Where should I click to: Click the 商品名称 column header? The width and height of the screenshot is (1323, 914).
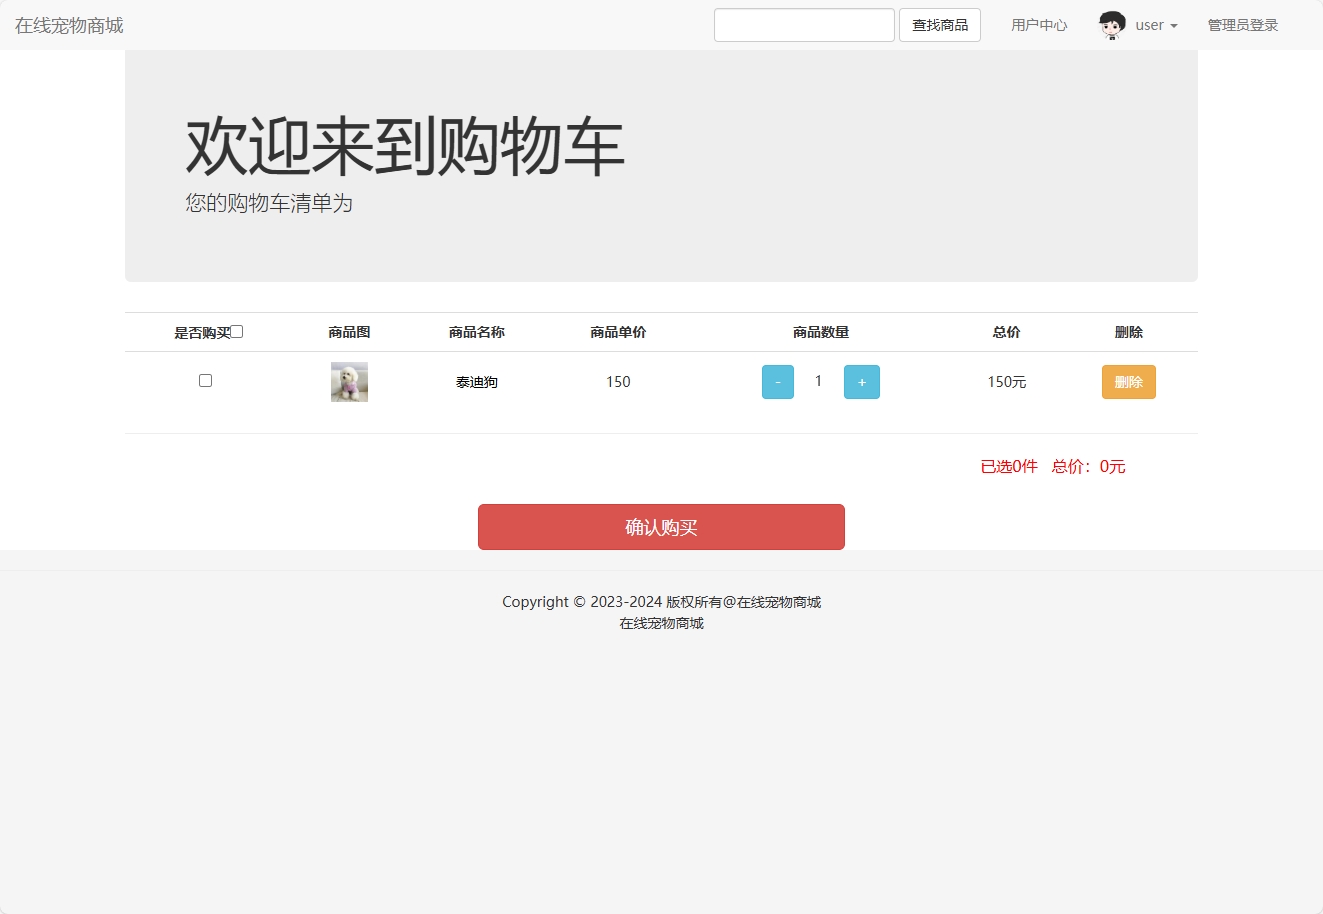coord(476,331)
